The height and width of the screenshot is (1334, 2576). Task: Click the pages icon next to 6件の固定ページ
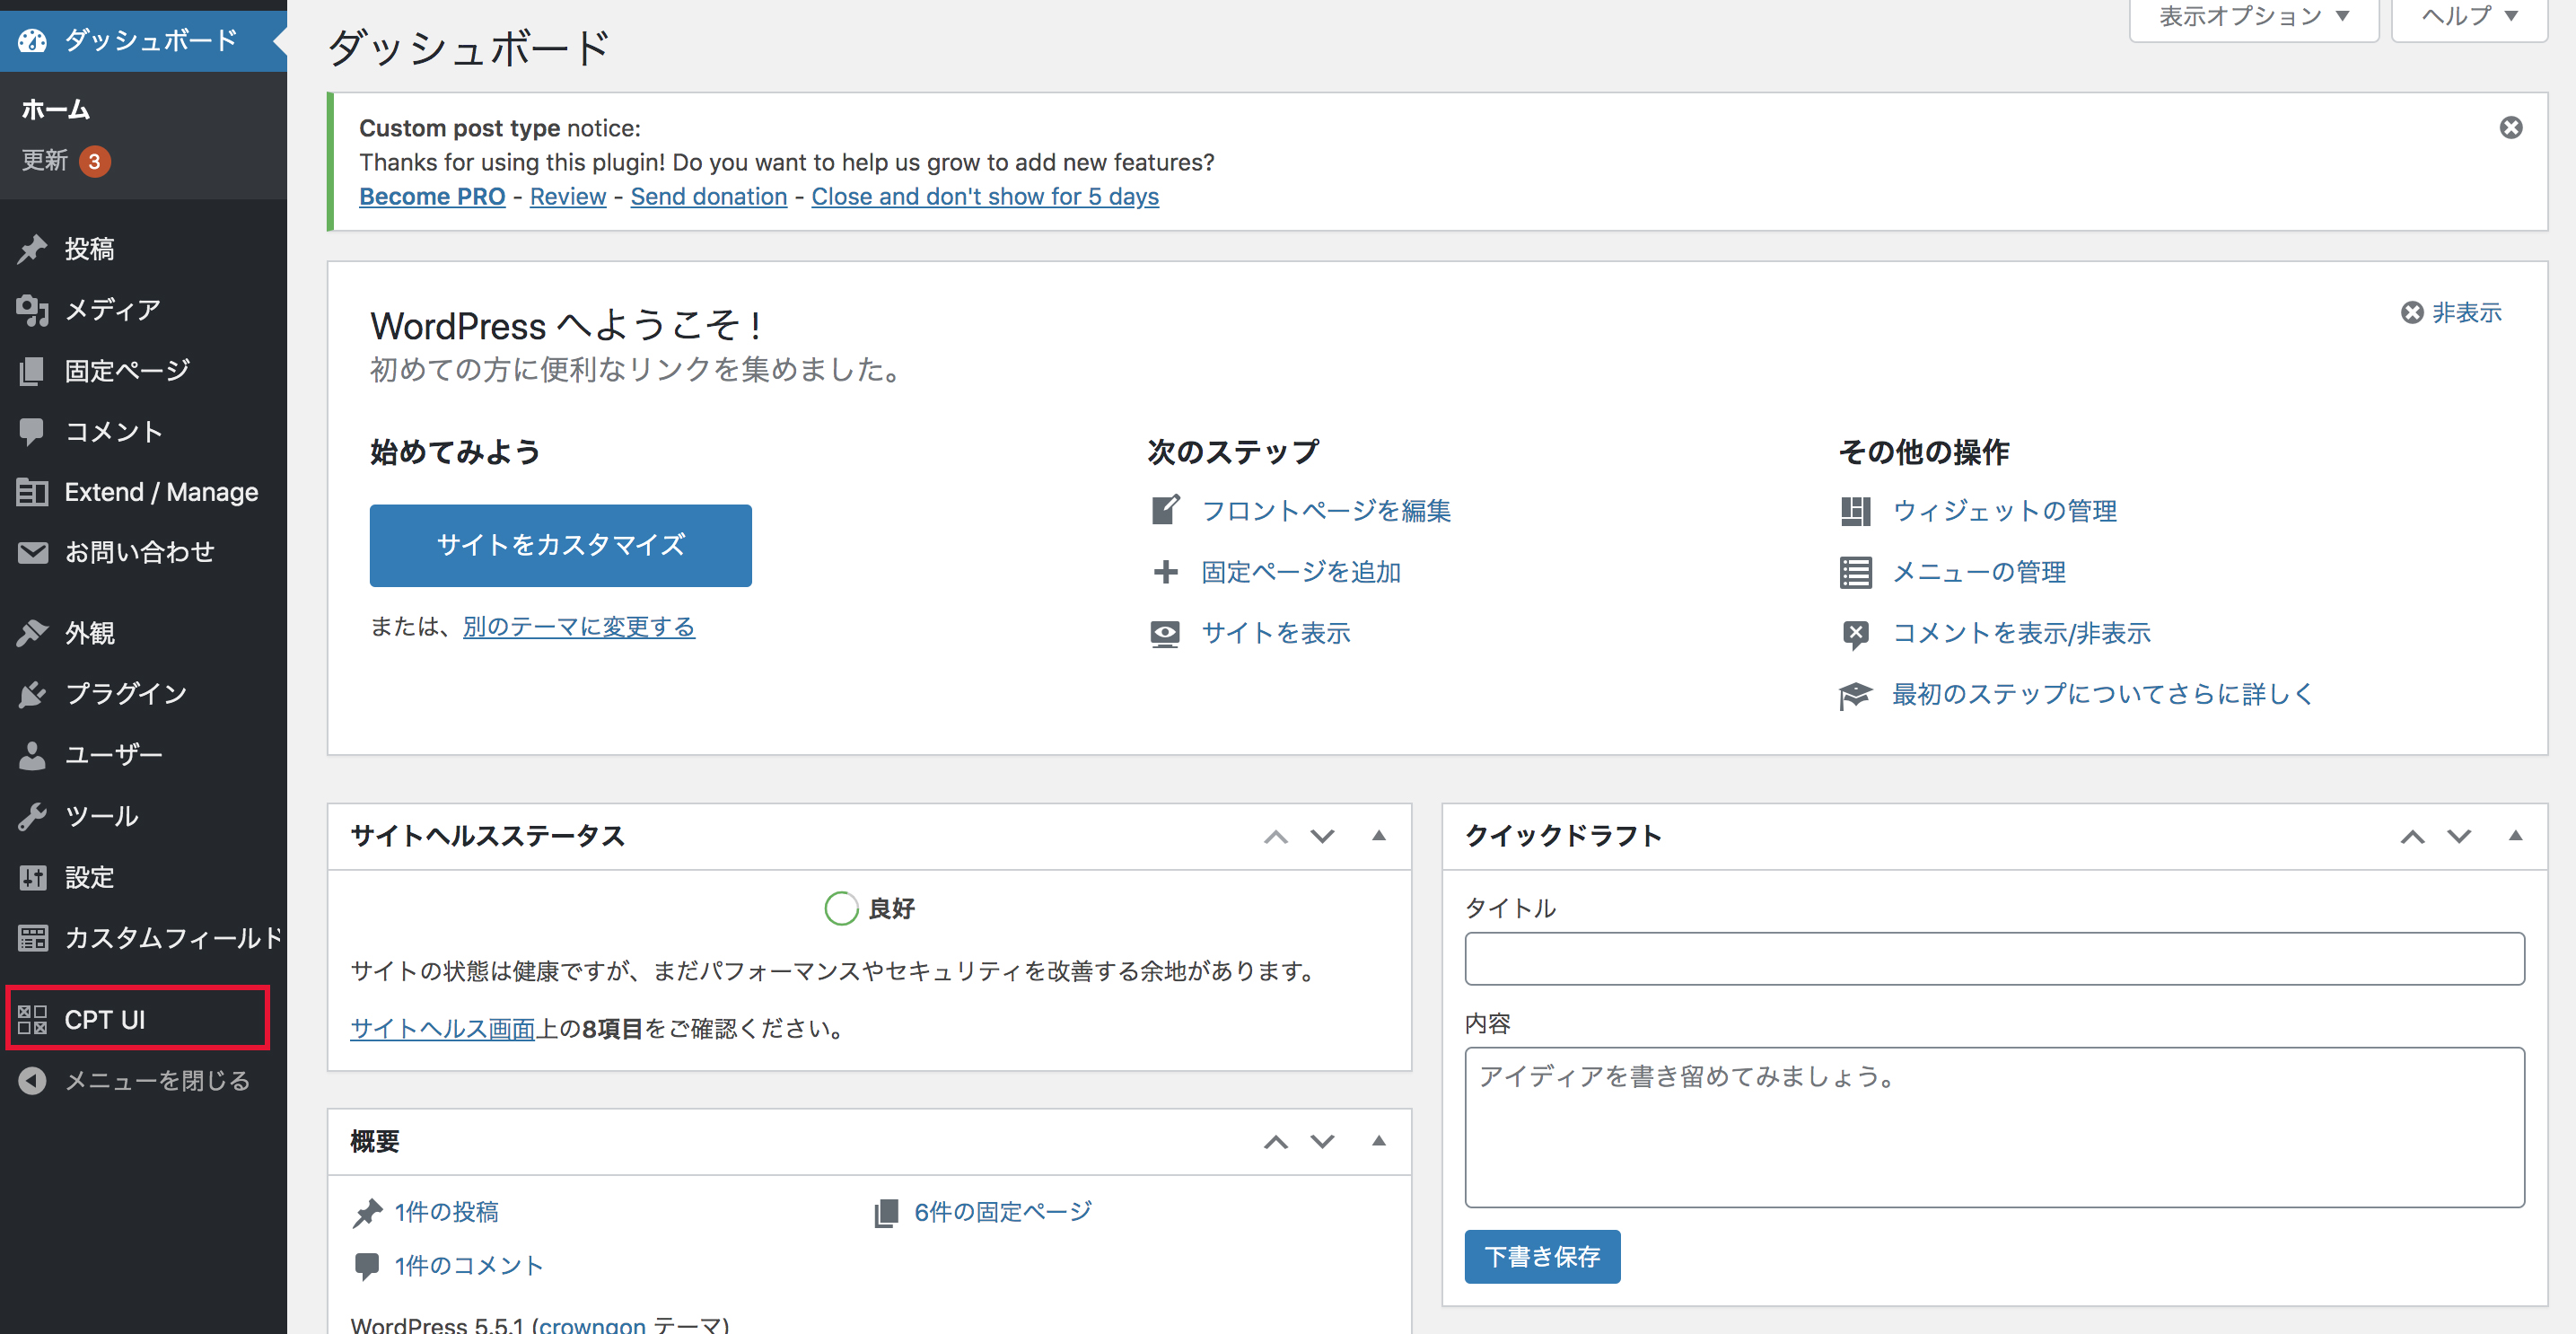click(x=886, y=1213)
